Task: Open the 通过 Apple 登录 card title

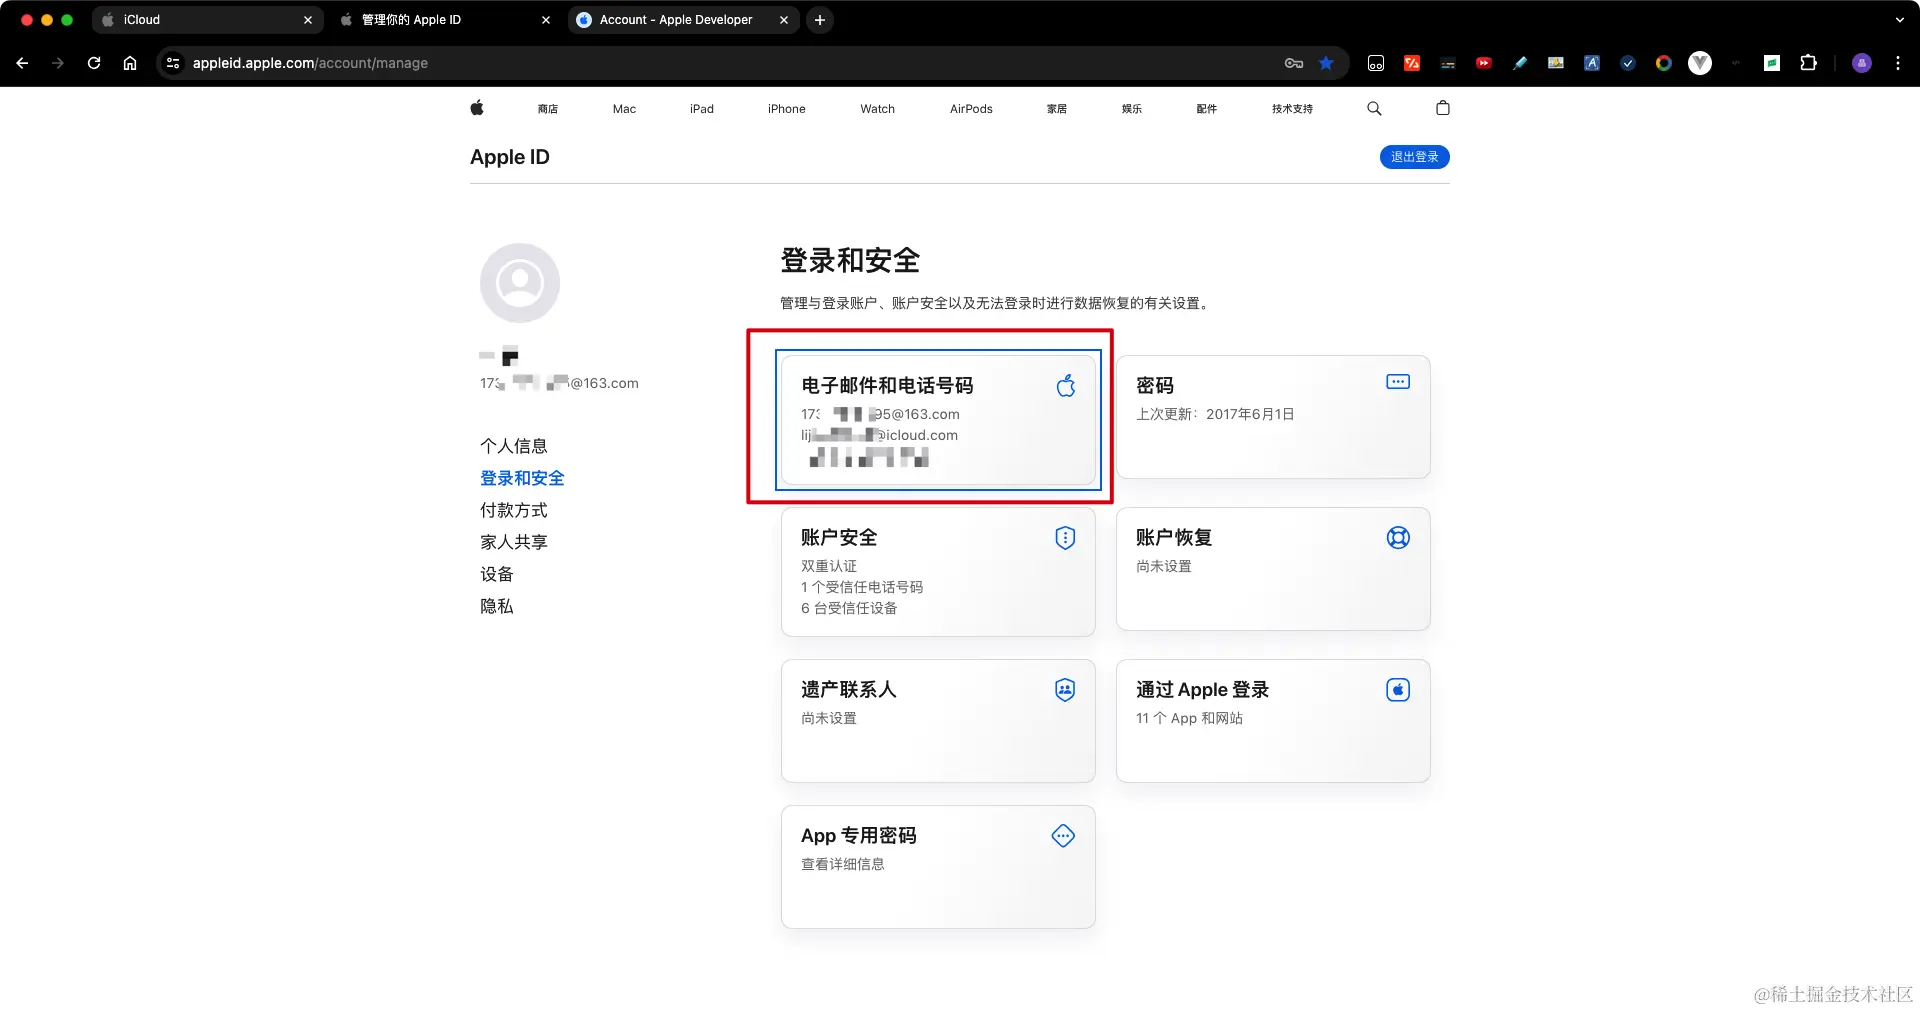Action: [1202, 689]
